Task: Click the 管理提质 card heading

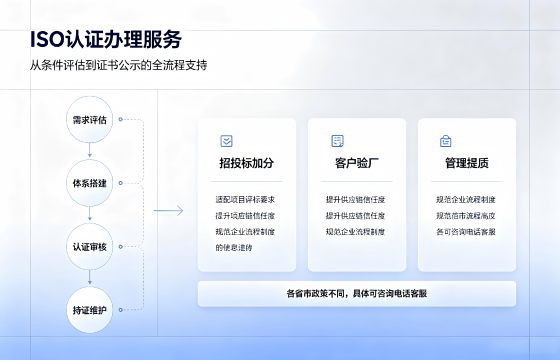Action: tap(467, 163)
